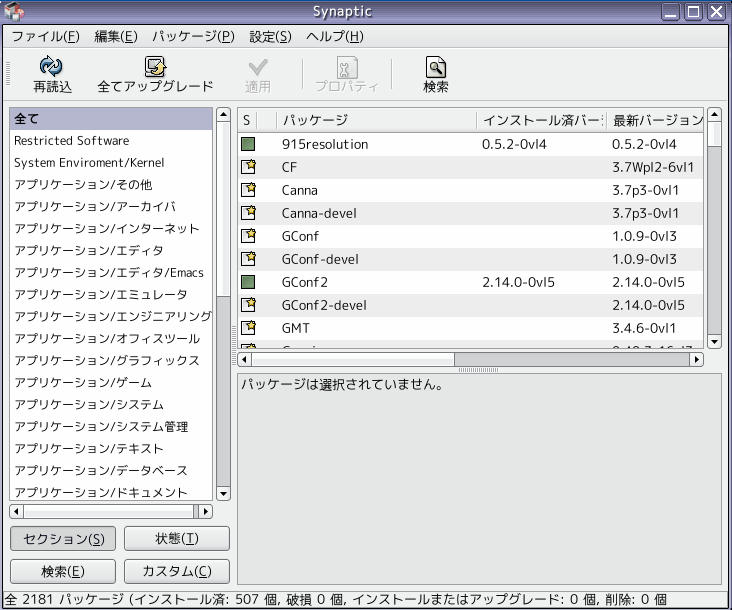Toggle status box of Canna package
This screenshot has width=732, height=610.
[248, 189]
